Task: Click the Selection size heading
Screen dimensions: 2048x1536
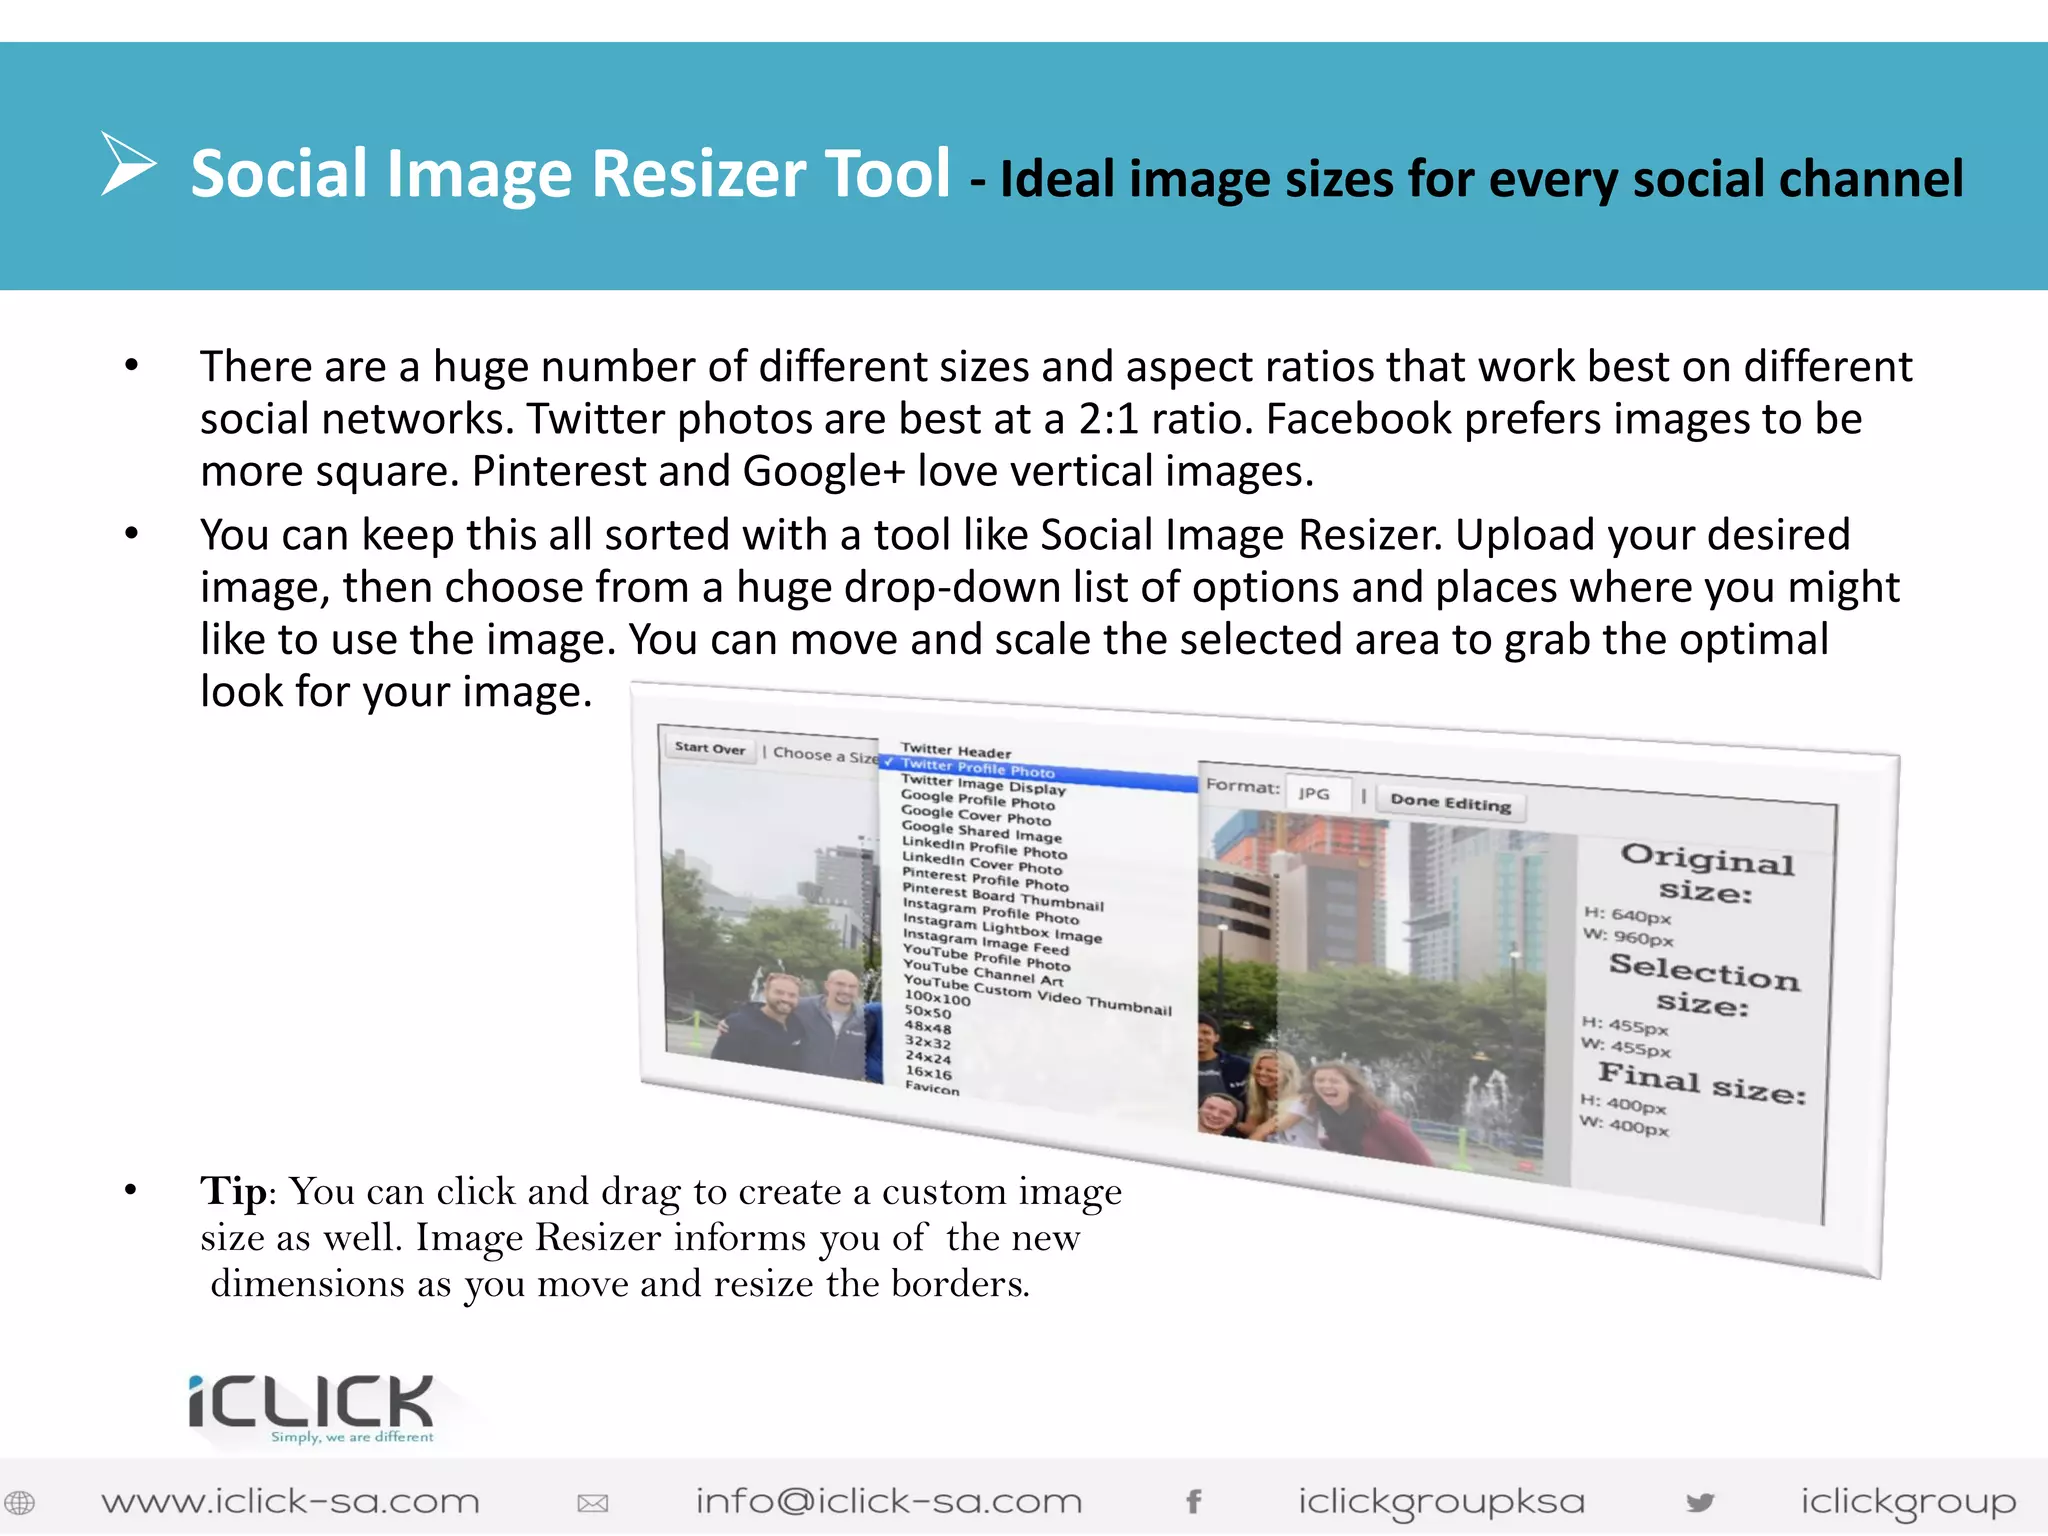Action: coord(1704,984)
